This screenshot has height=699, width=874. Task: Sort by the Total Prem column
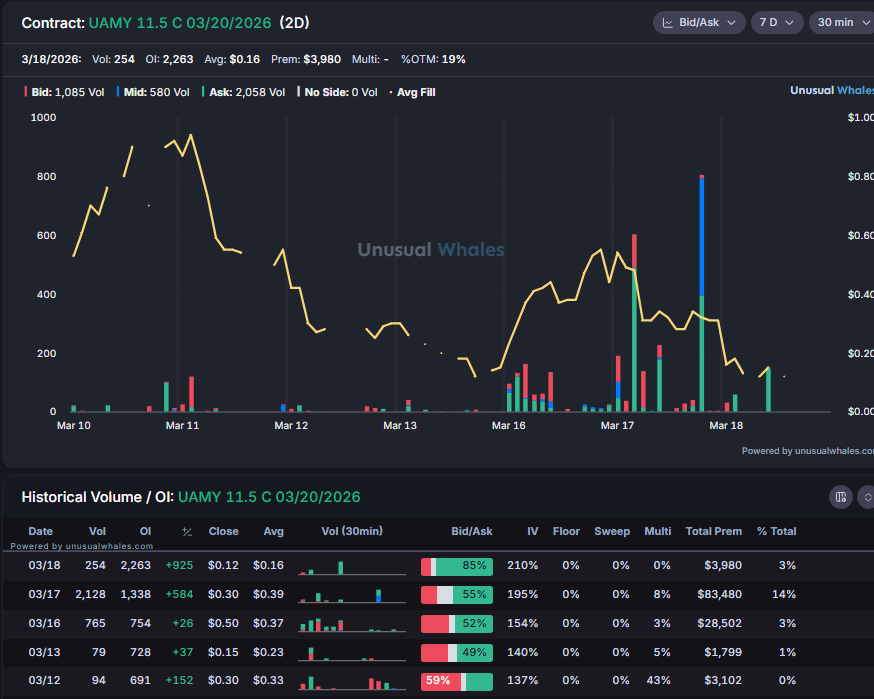tap(713, 531)
